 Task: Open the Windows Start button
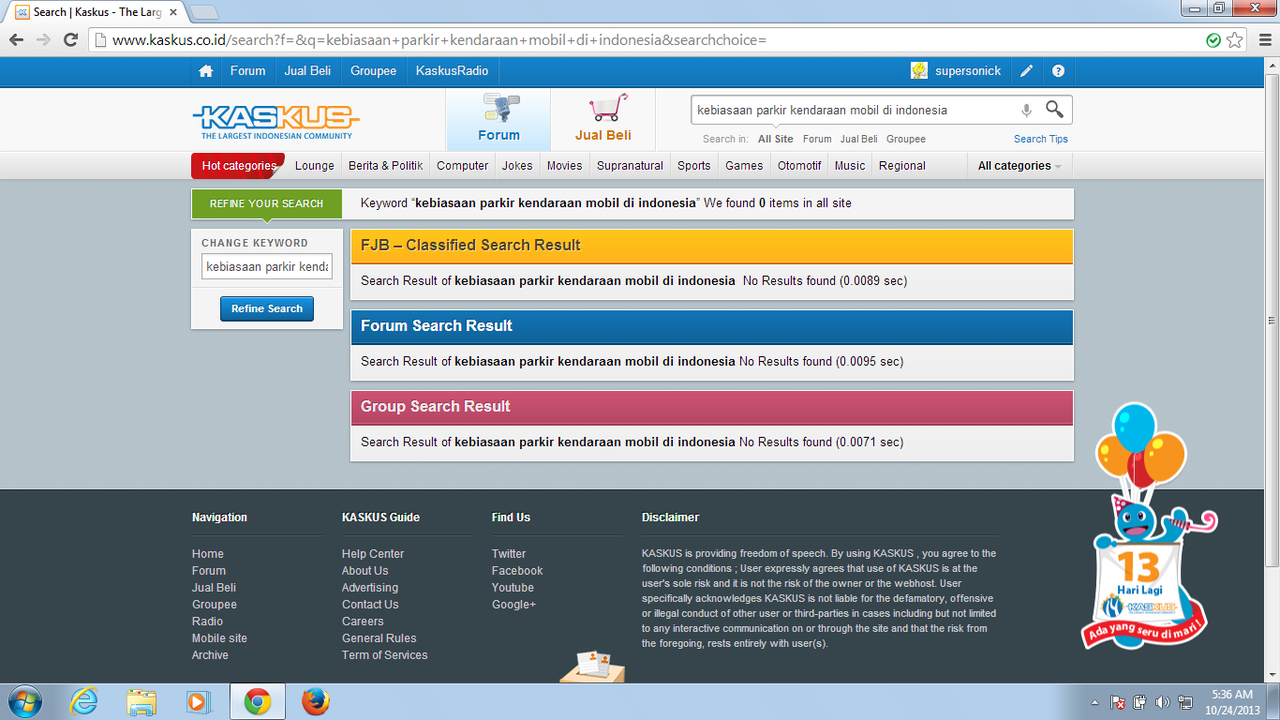point(23,701)
